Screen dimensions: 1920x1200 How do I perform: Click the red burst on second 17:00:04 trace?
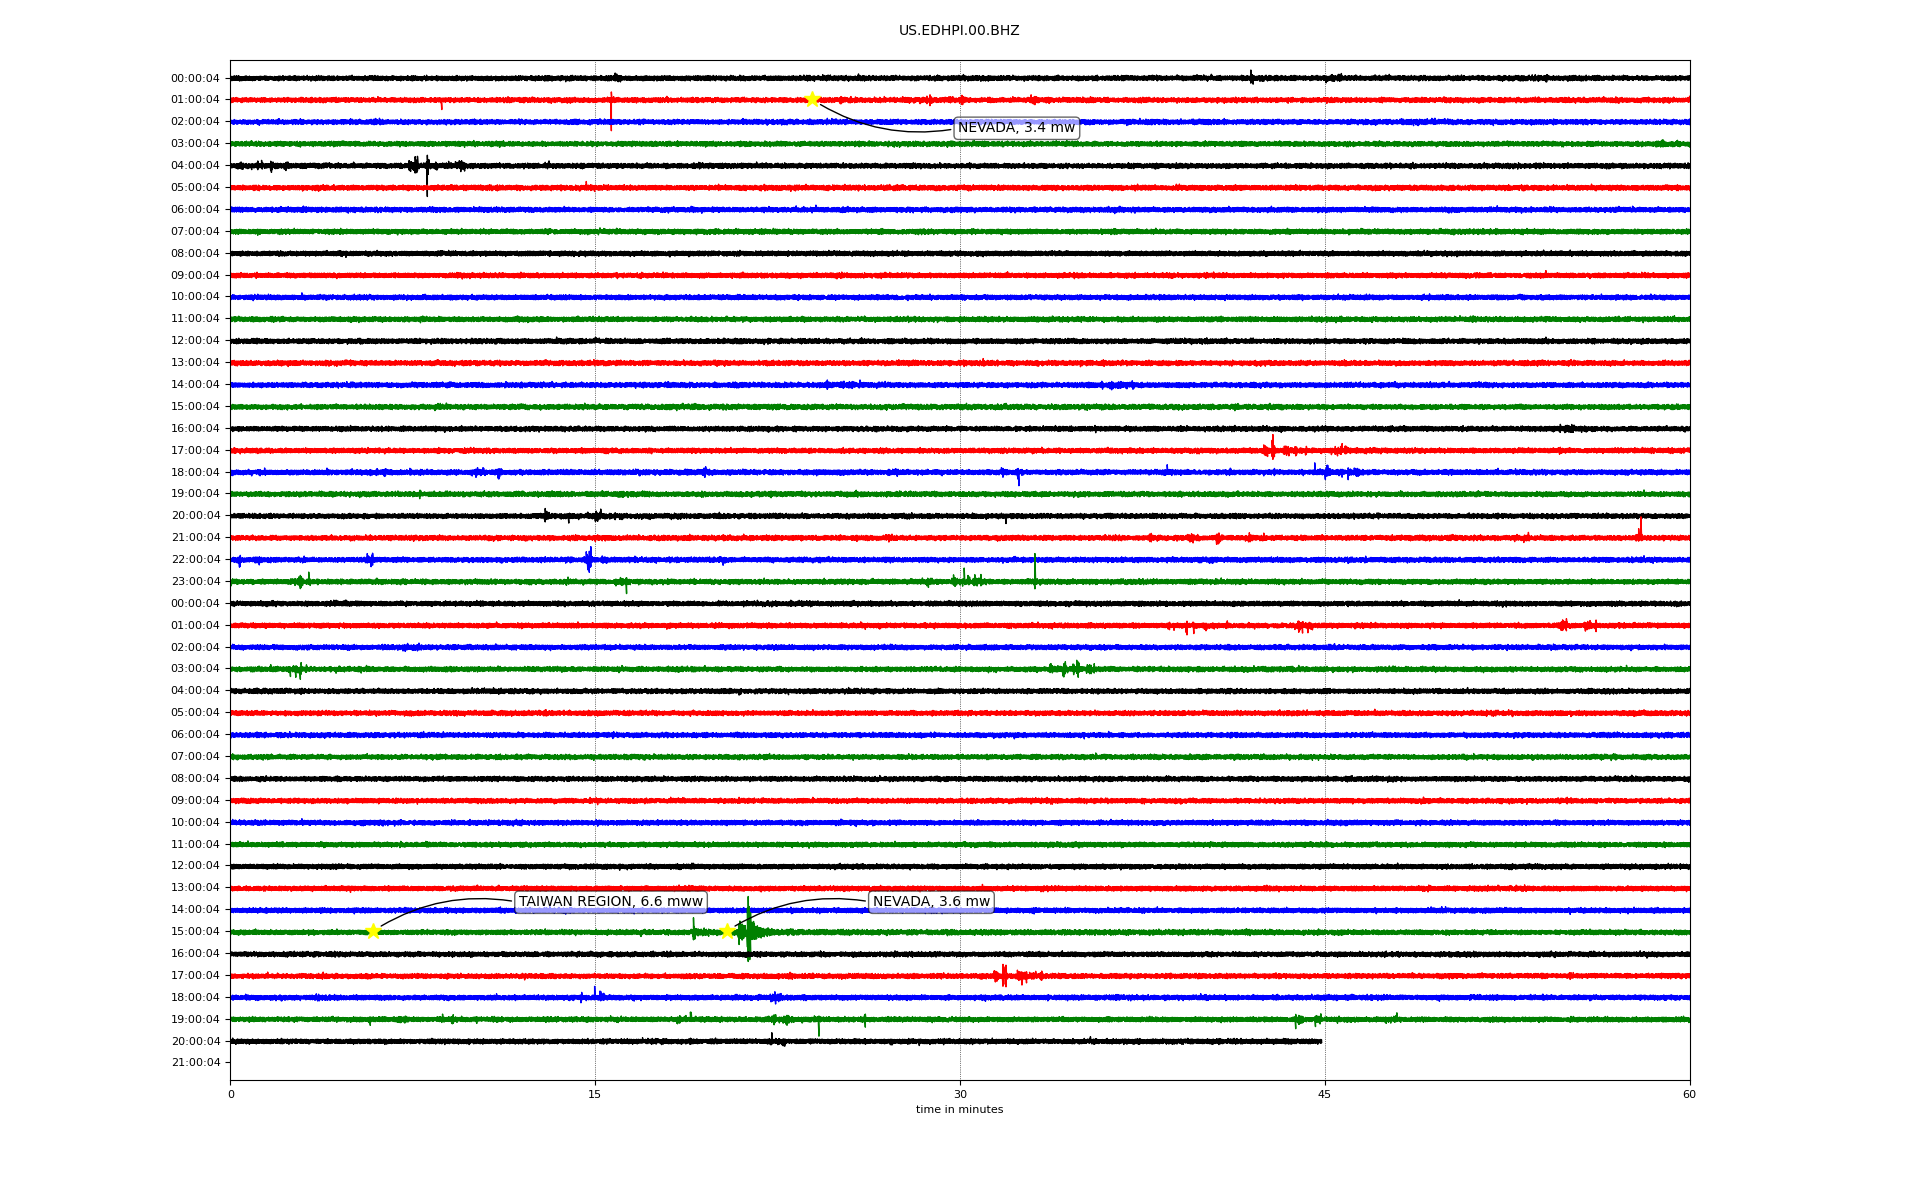[1004, 975]
